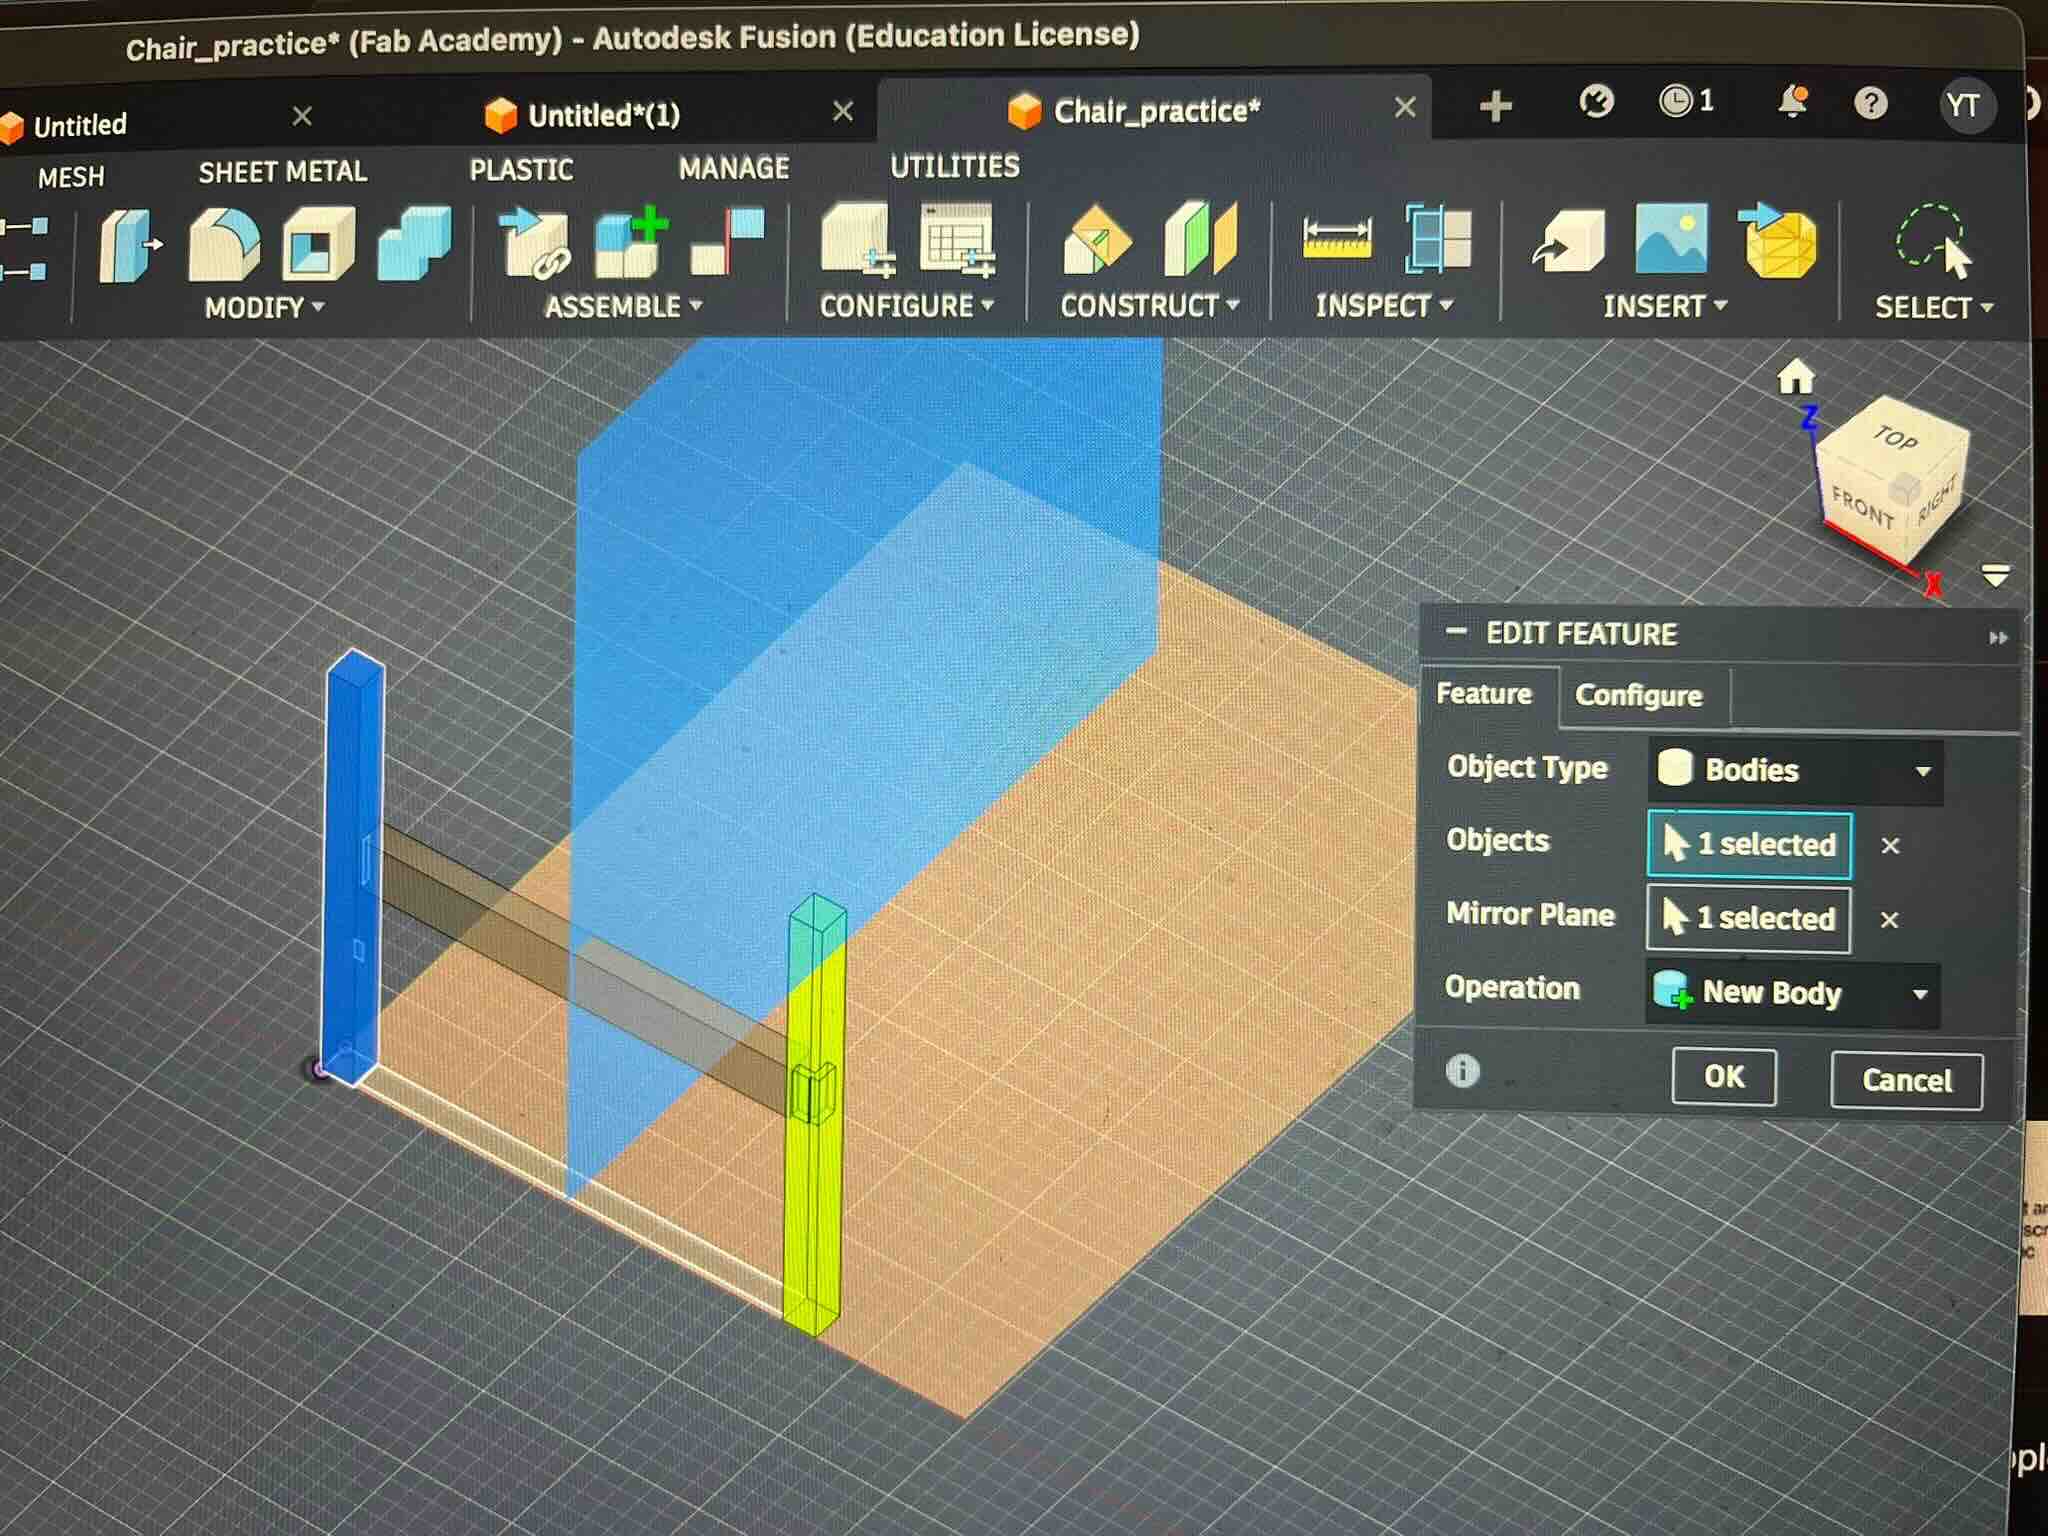Reselect the Objects selection box

1750,845
